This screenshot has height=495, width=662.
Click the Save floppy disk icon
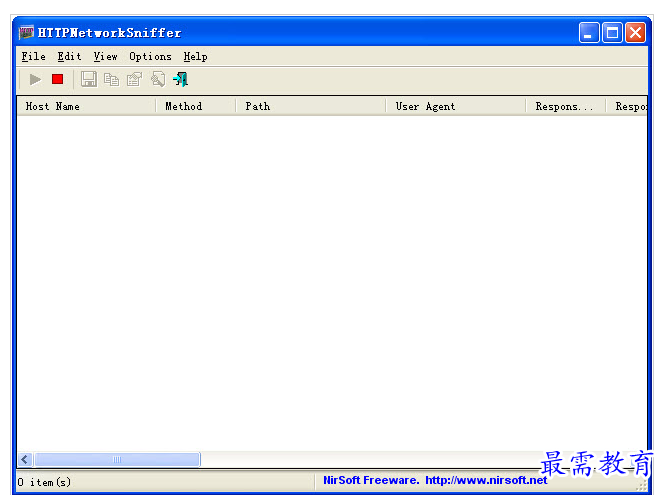pos(88,79)
